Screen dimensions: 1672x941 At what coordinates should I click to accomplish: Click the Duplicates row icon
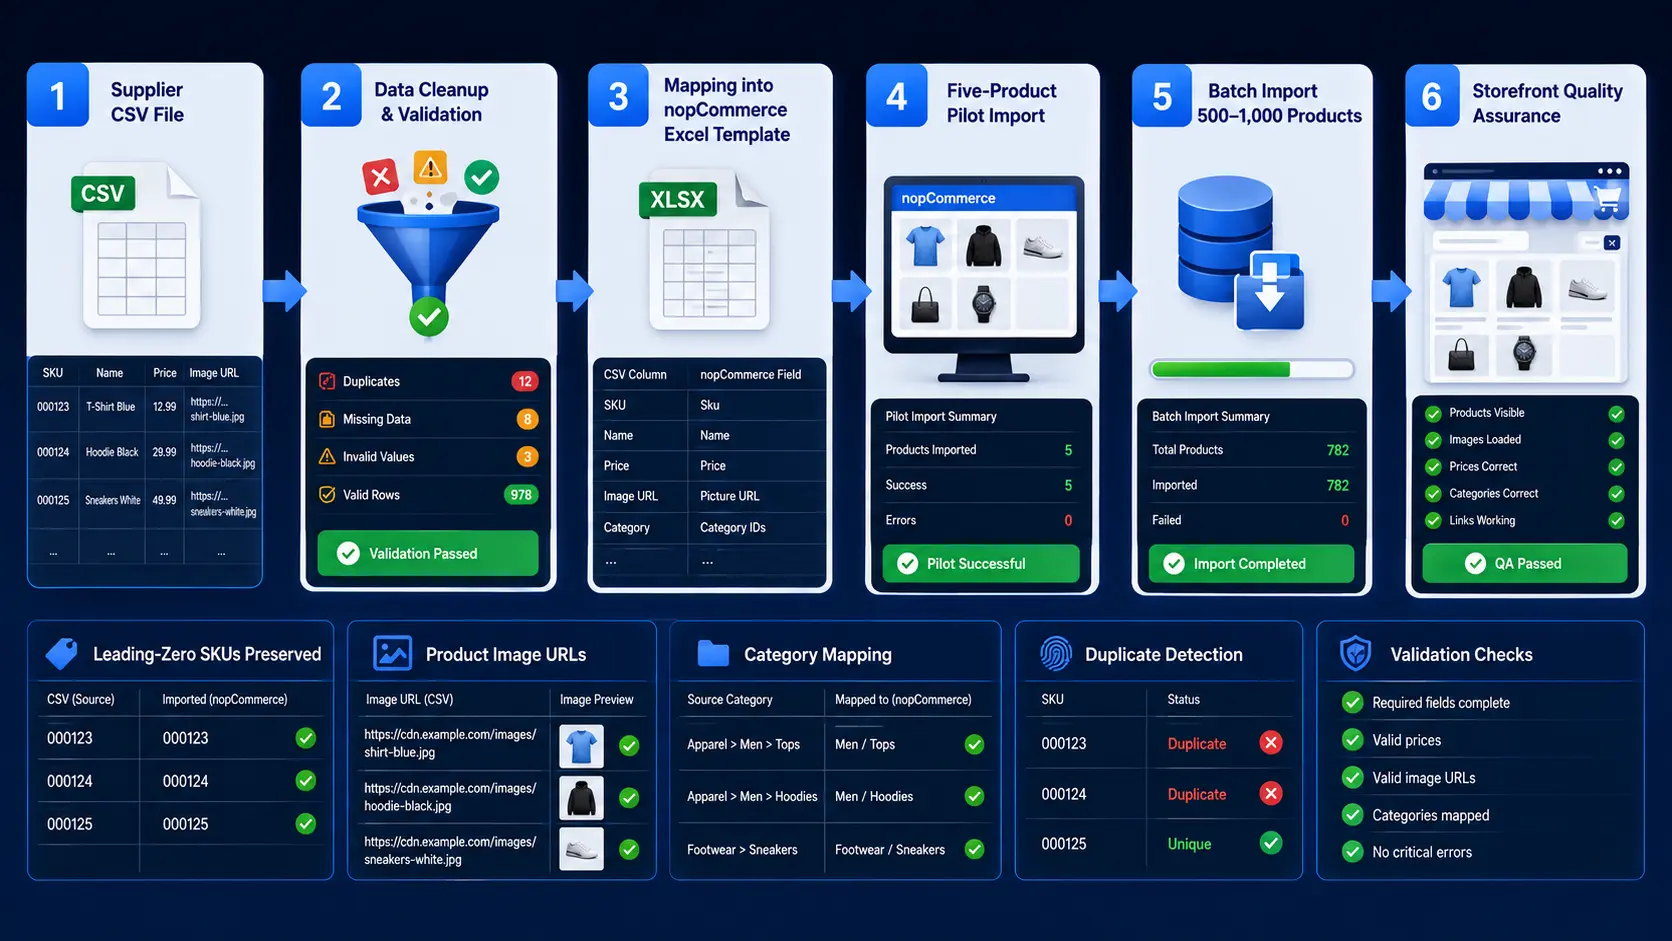click(327, 381)
